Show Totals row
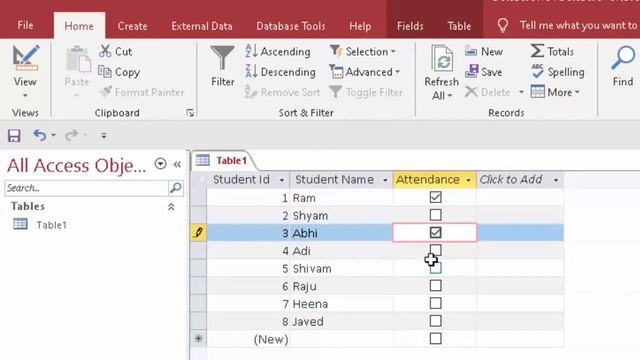Screen dimensions: 640x360 pos(552,51)
